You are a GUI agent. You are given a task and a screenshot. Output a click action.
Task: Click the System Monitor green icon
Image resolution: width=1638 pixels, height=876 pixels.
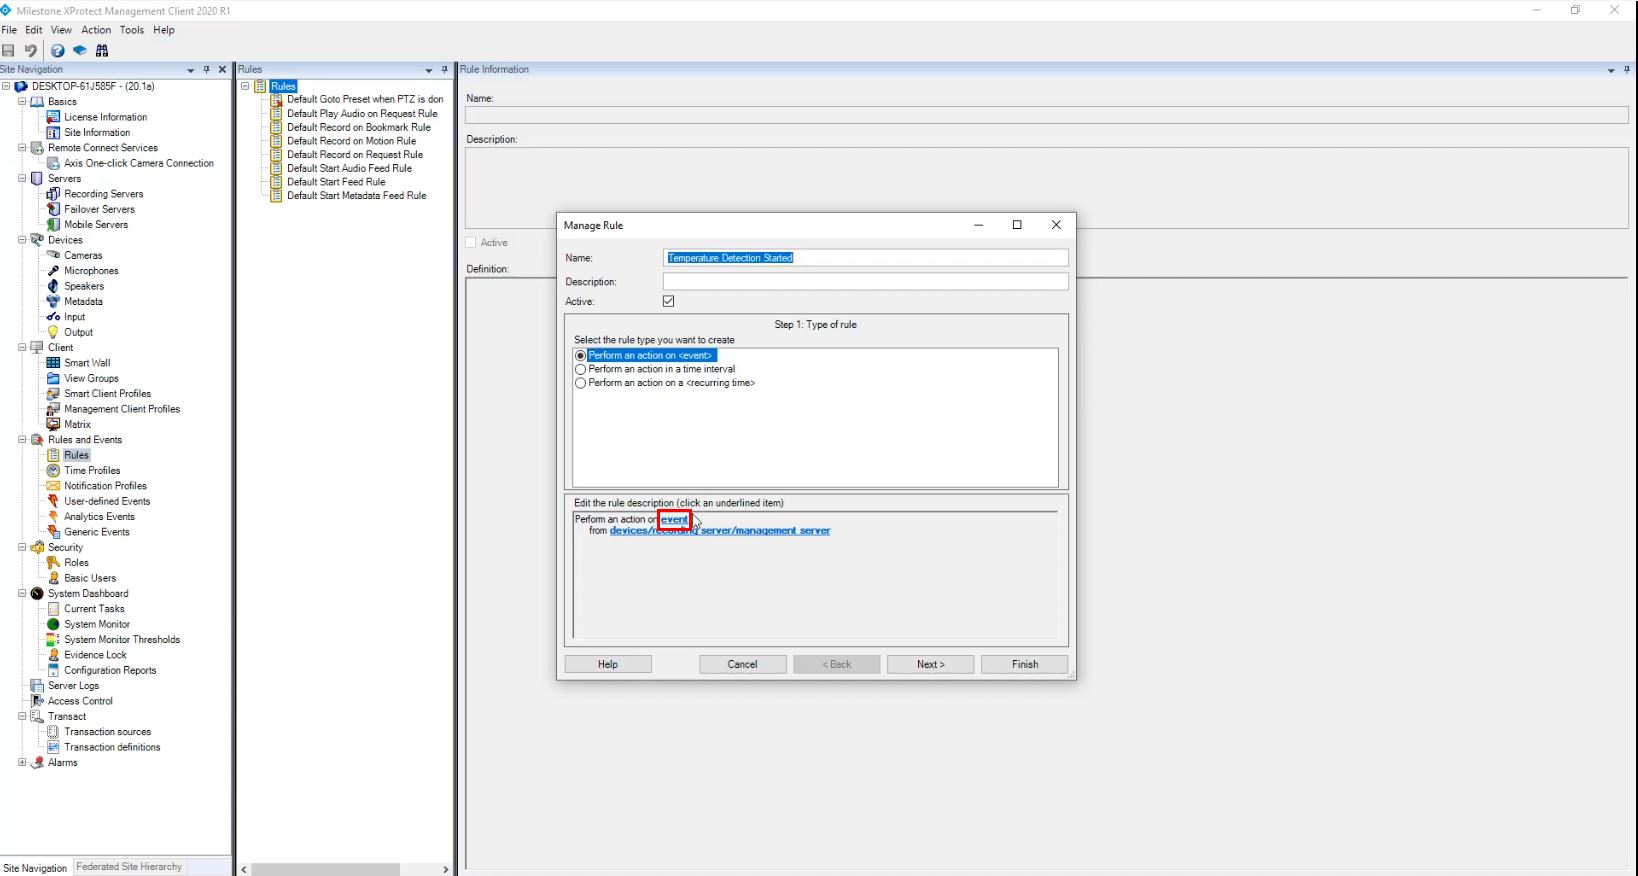[x=54, y=624]
